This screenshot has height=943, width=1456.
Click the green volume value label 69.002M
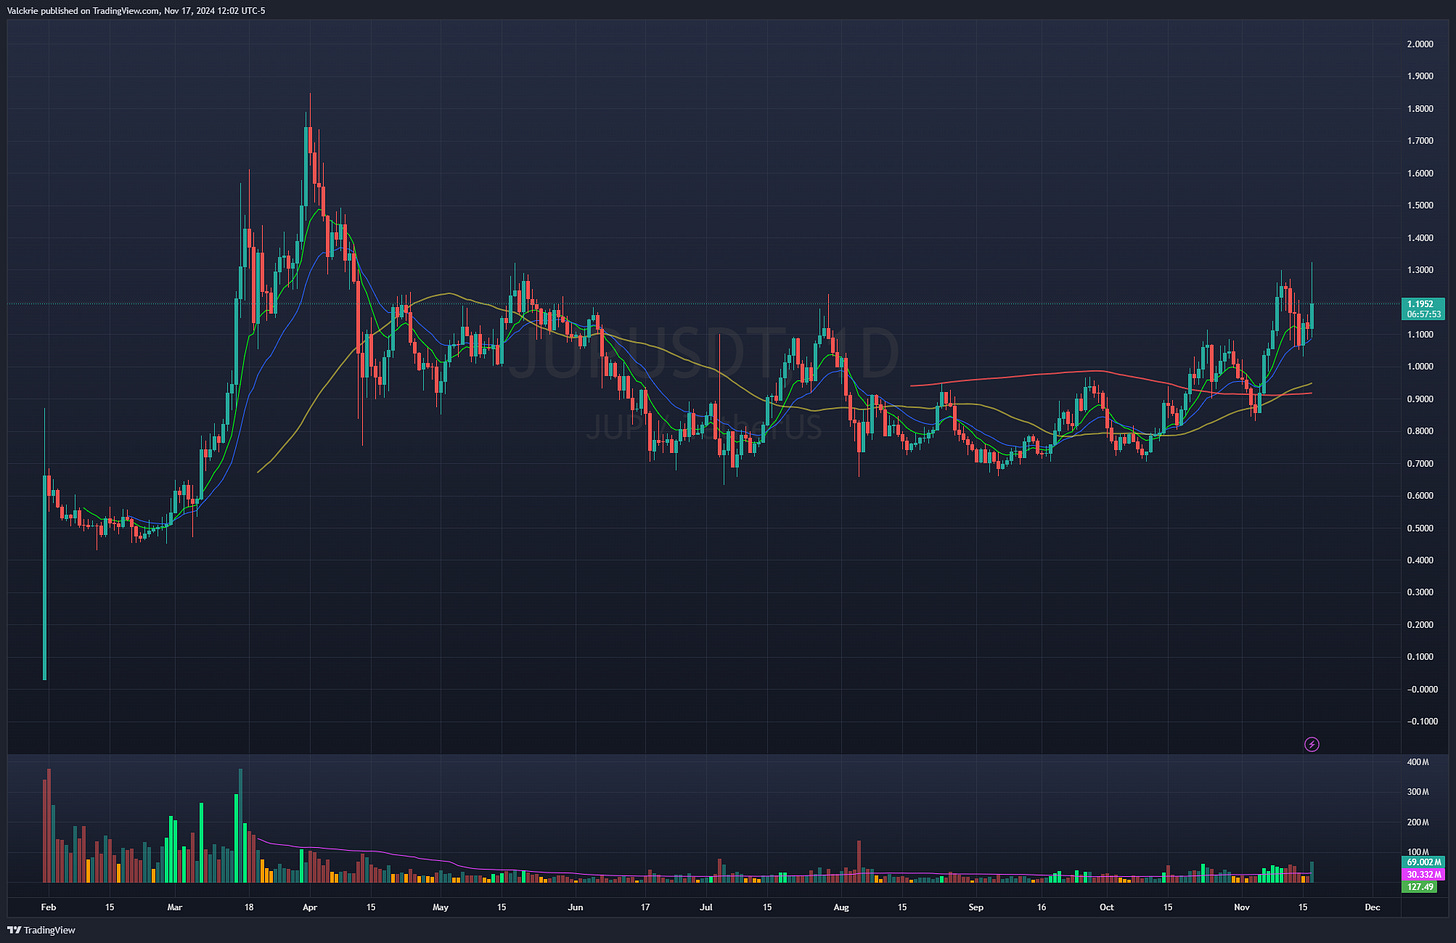pos(1424,862)
